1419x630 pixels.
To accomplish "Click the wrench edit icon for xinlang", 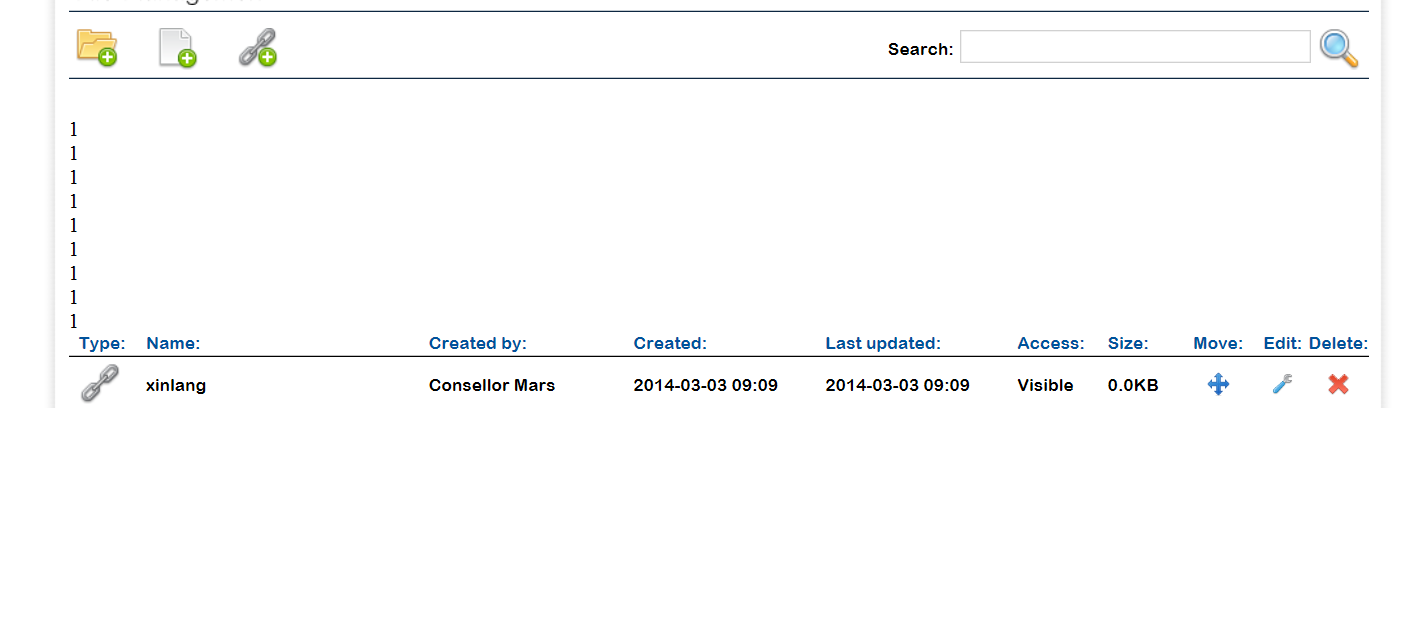I will coord(1282,384).
